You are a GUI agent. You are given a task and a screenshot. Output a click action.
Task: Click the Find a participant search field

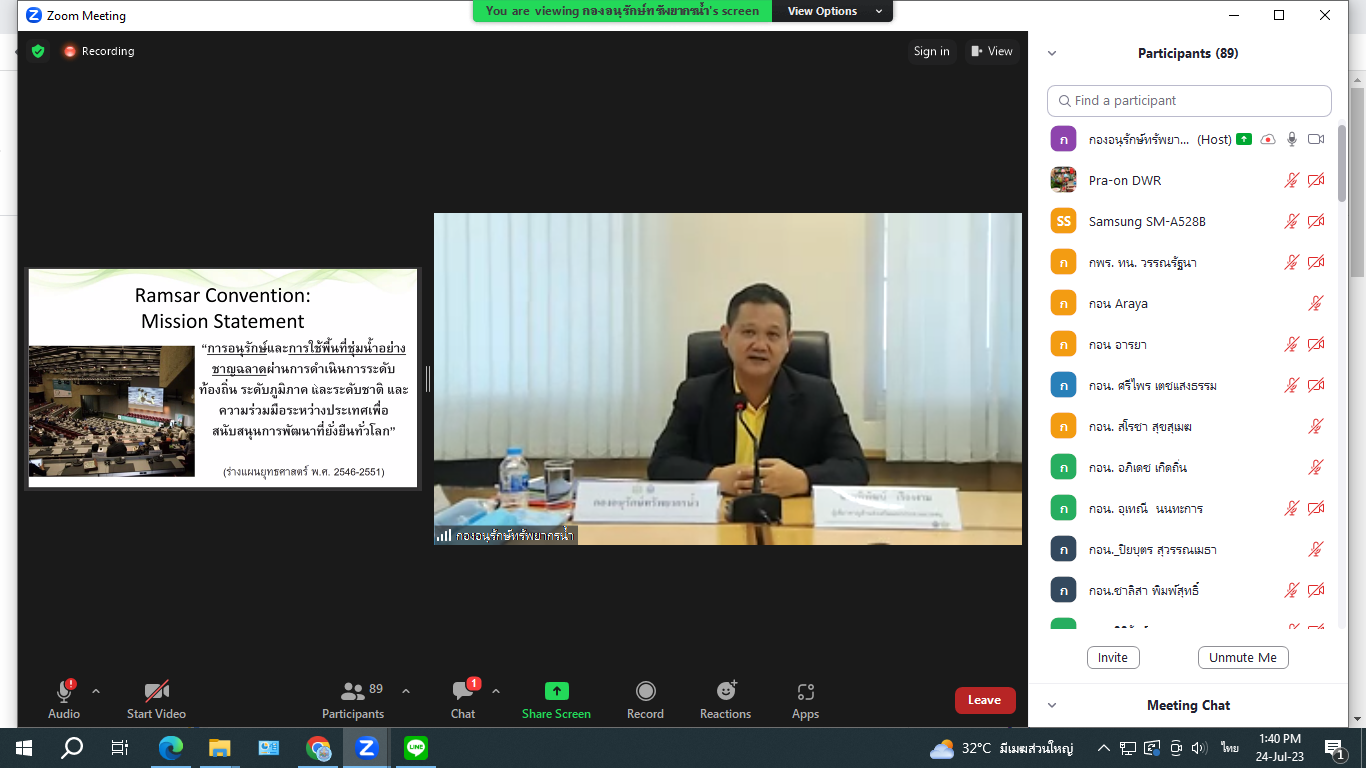click(1189, 101)
